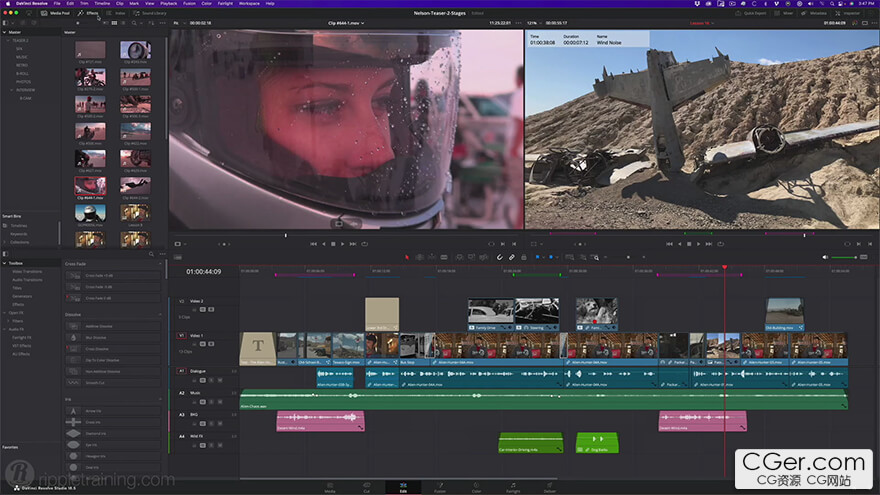Open the Media Pool panel
880x495 pixels.
pyautogui.click(x=56, y=14)
